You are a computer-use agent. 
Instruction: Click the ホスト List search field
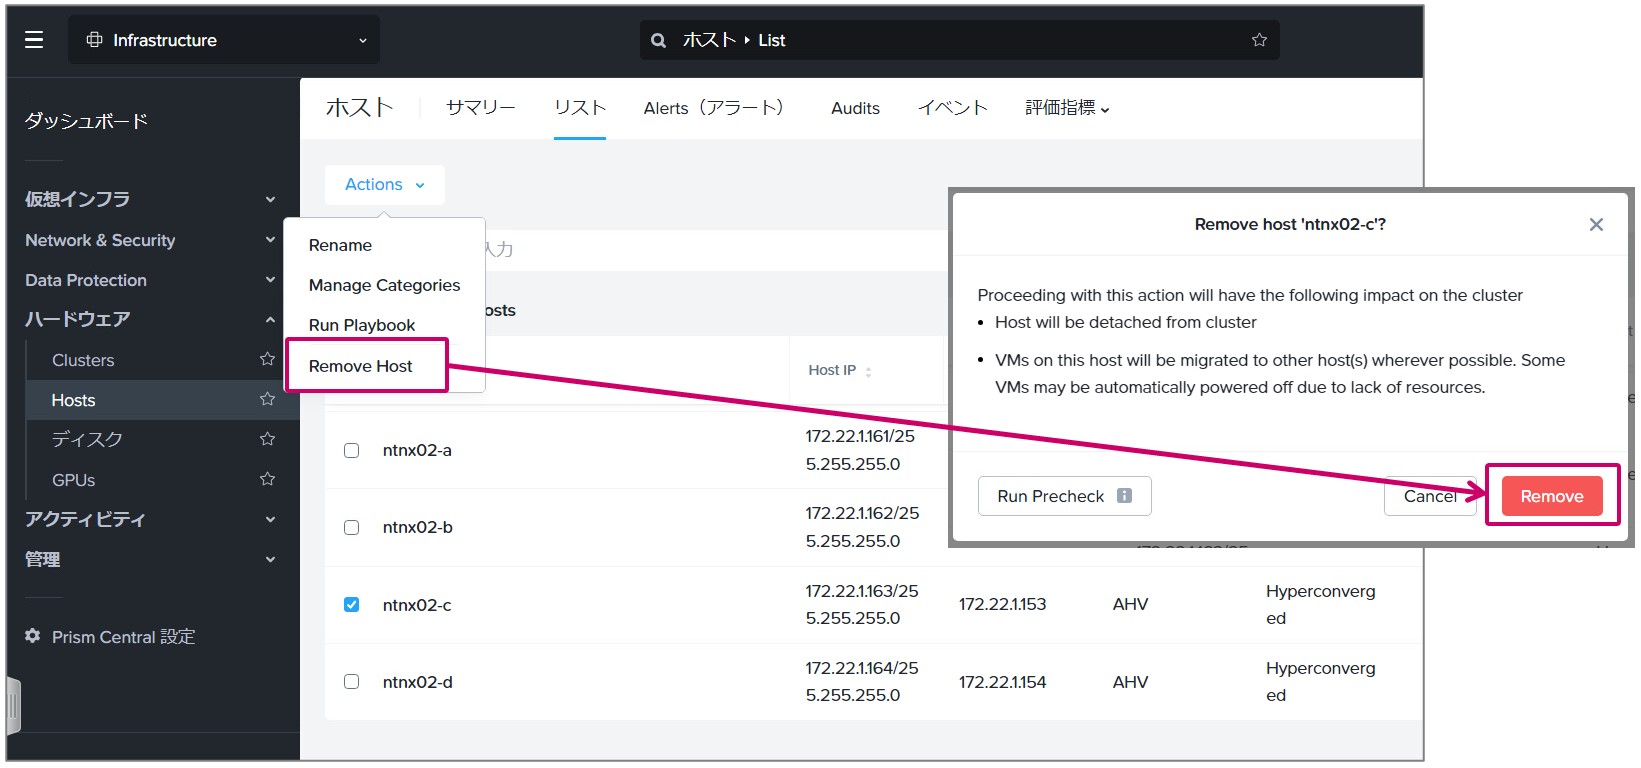960,40
